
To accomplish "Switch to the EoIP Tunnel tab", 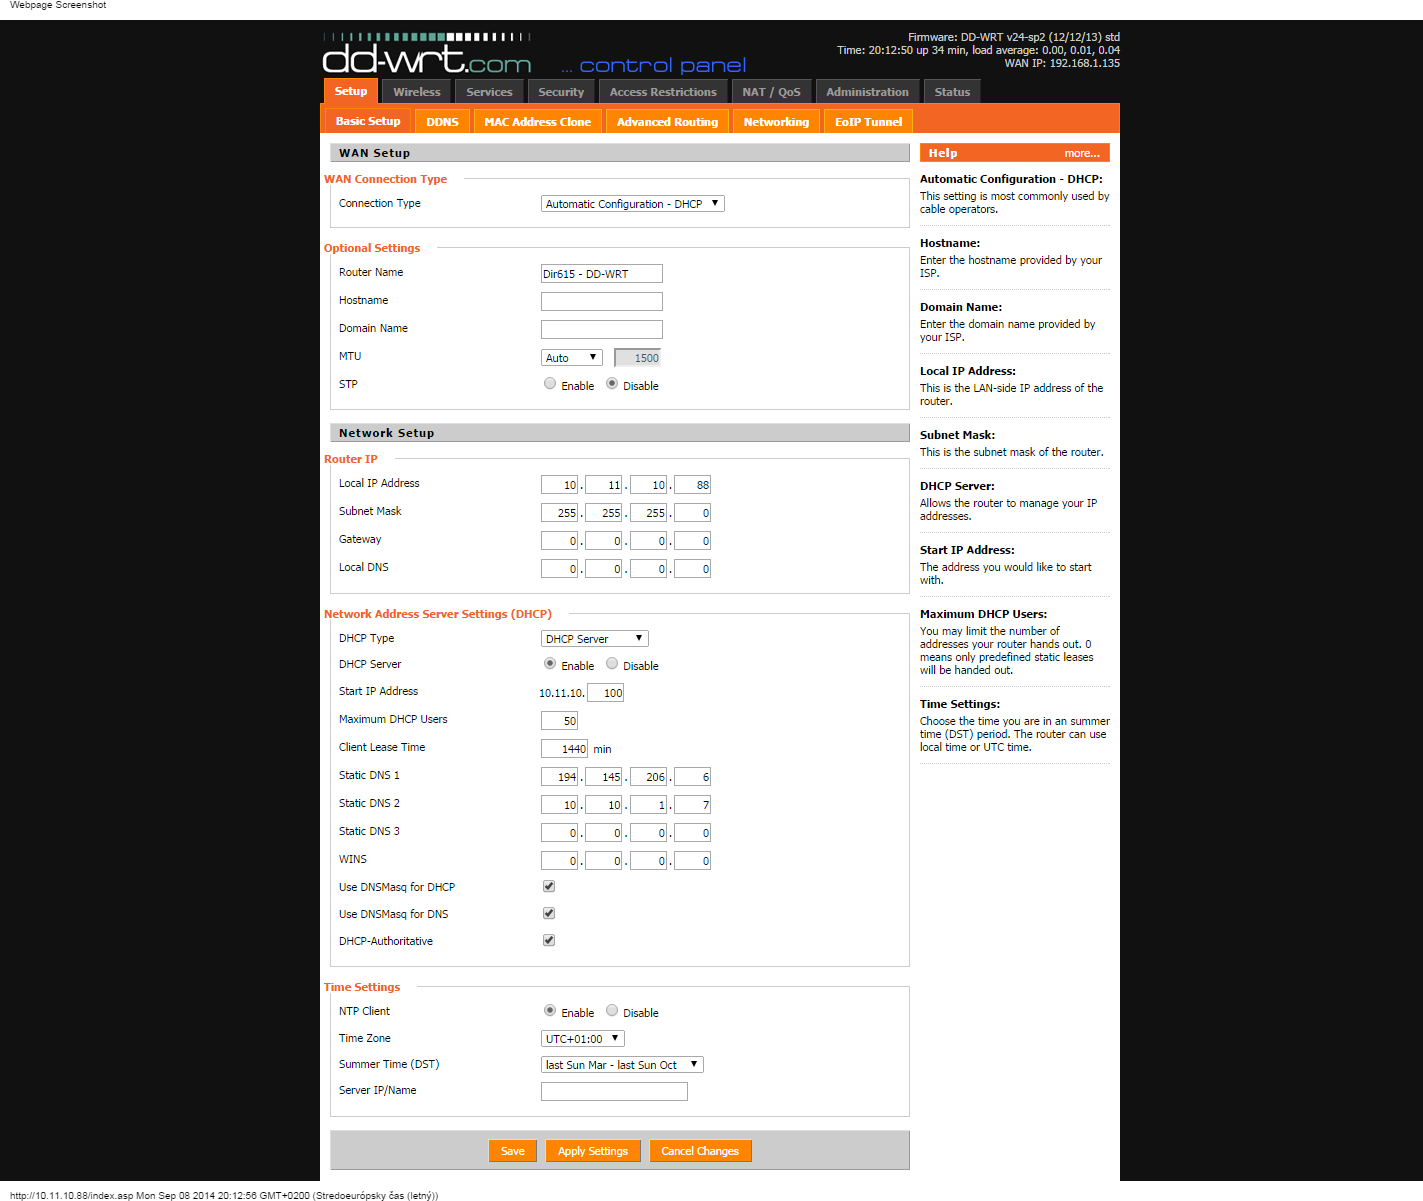I will click(867, 120).
